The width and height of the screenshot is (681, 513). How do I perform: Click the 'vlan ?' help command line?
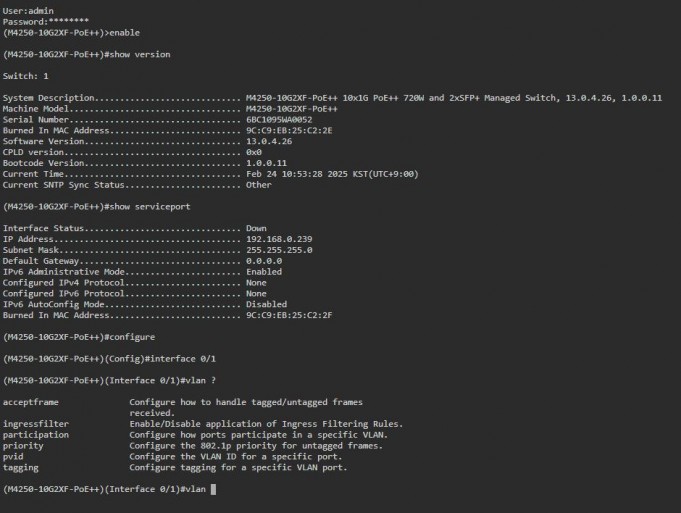pyautogui.click(x=109, y=381)
